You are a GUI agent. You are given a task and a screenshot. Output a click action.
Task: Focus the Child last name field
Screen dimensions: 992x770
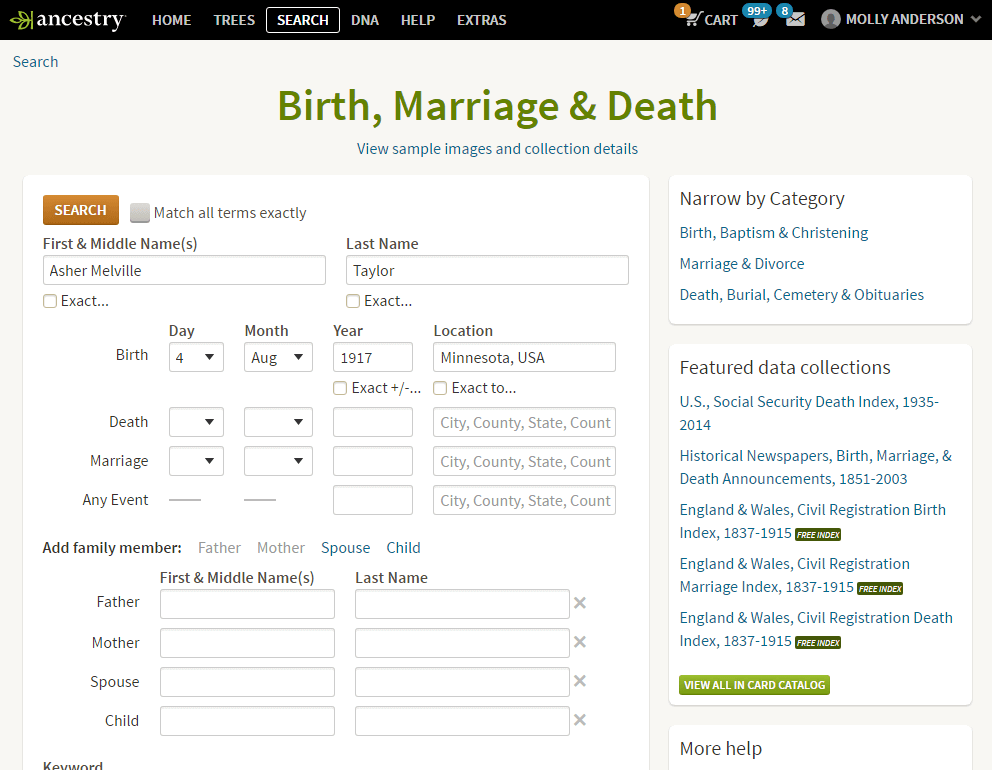coord(462,721)
